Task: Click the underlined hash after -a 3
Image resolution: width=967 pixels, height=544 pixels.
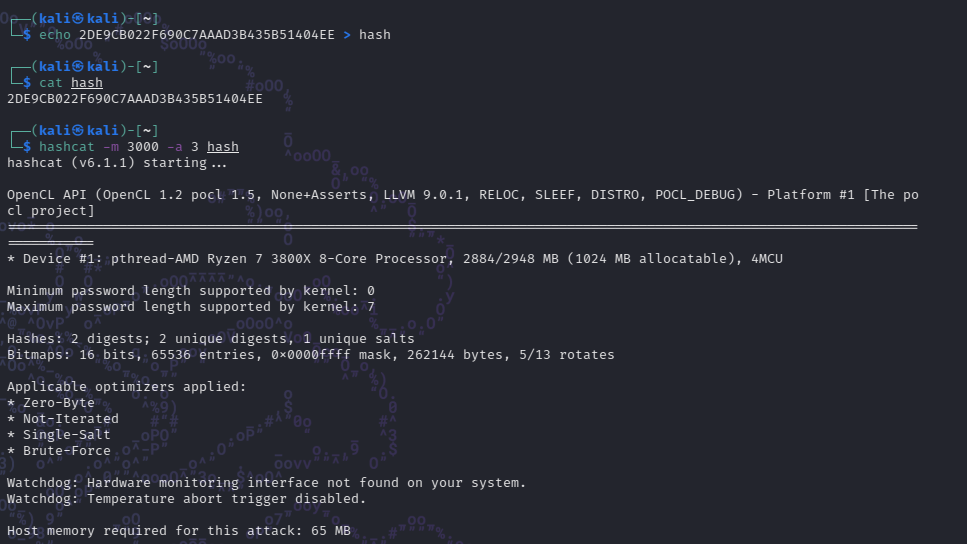Action: point(223,147)
